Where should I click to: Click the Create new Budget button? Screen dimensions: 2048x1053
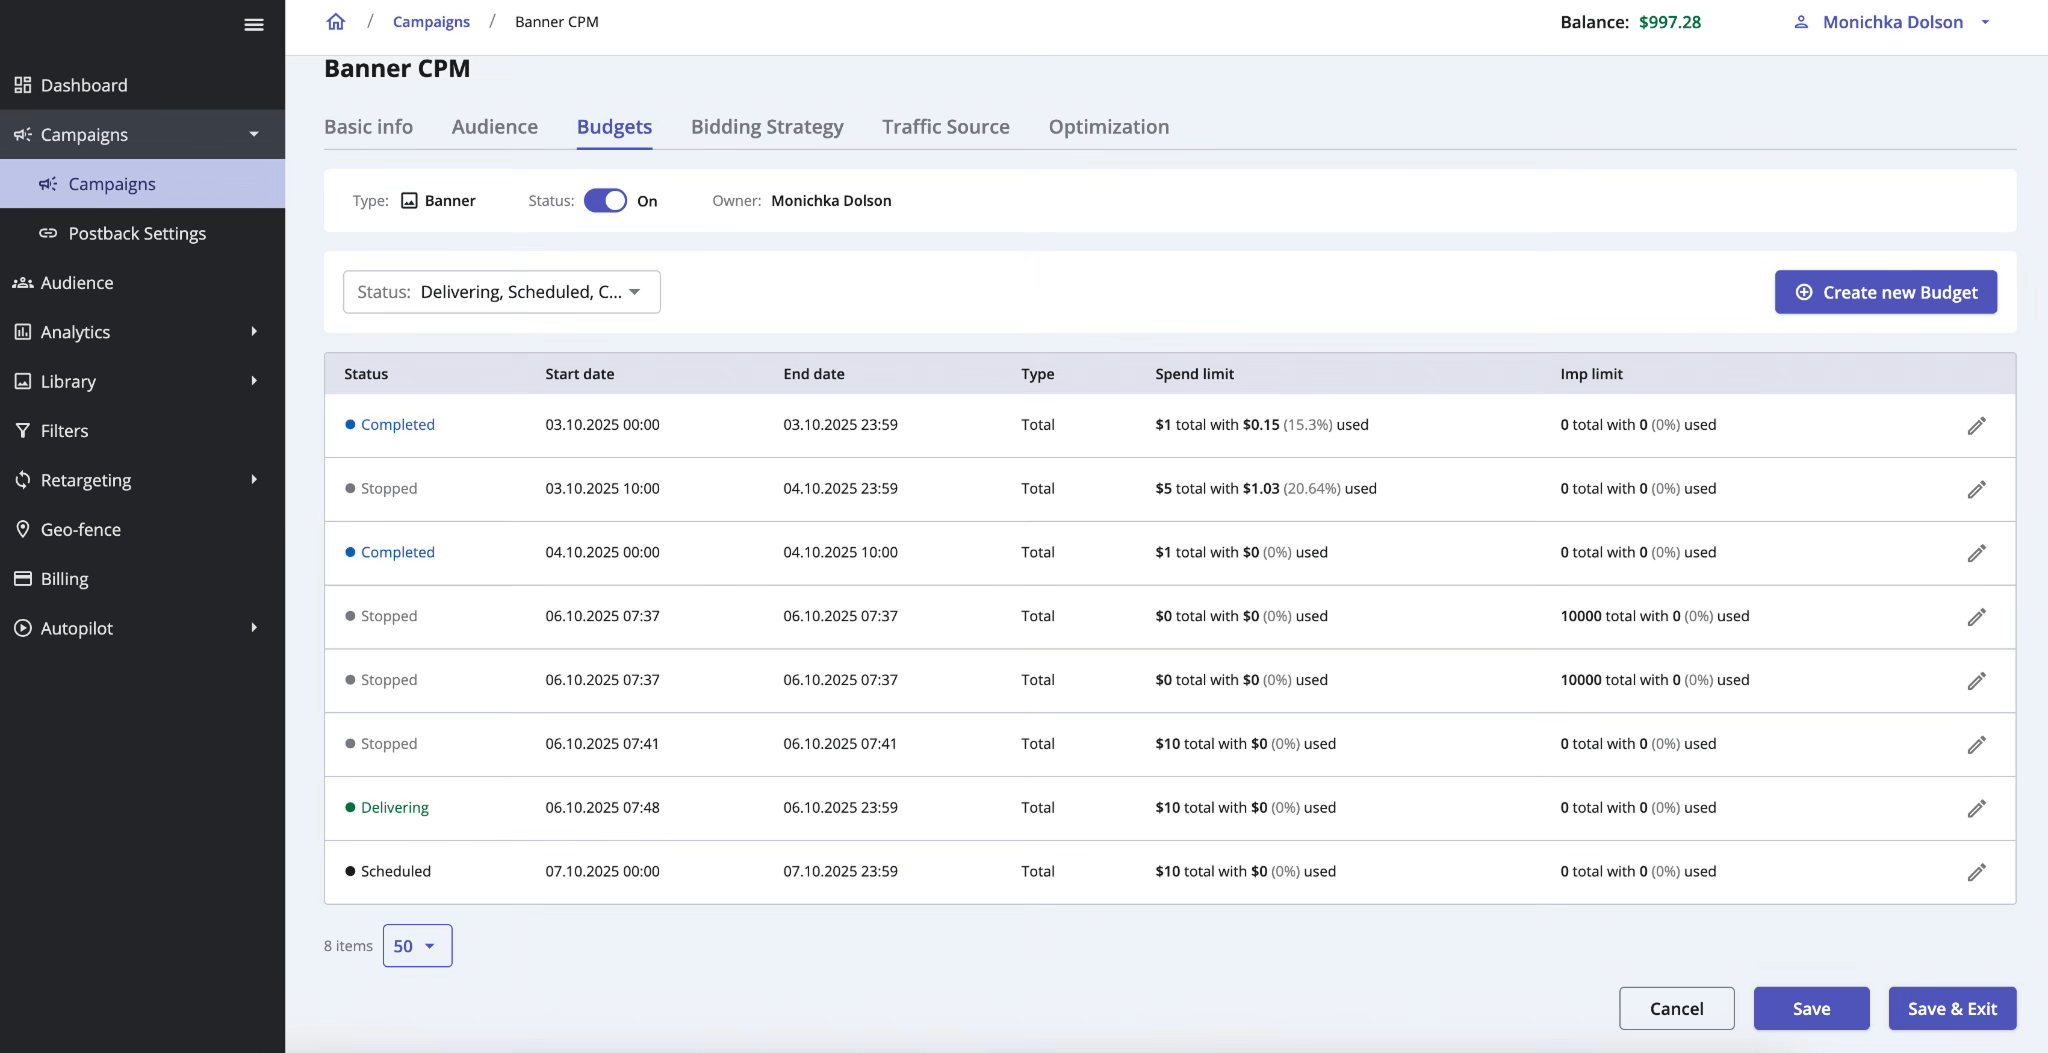click(x=1884, y=292)
